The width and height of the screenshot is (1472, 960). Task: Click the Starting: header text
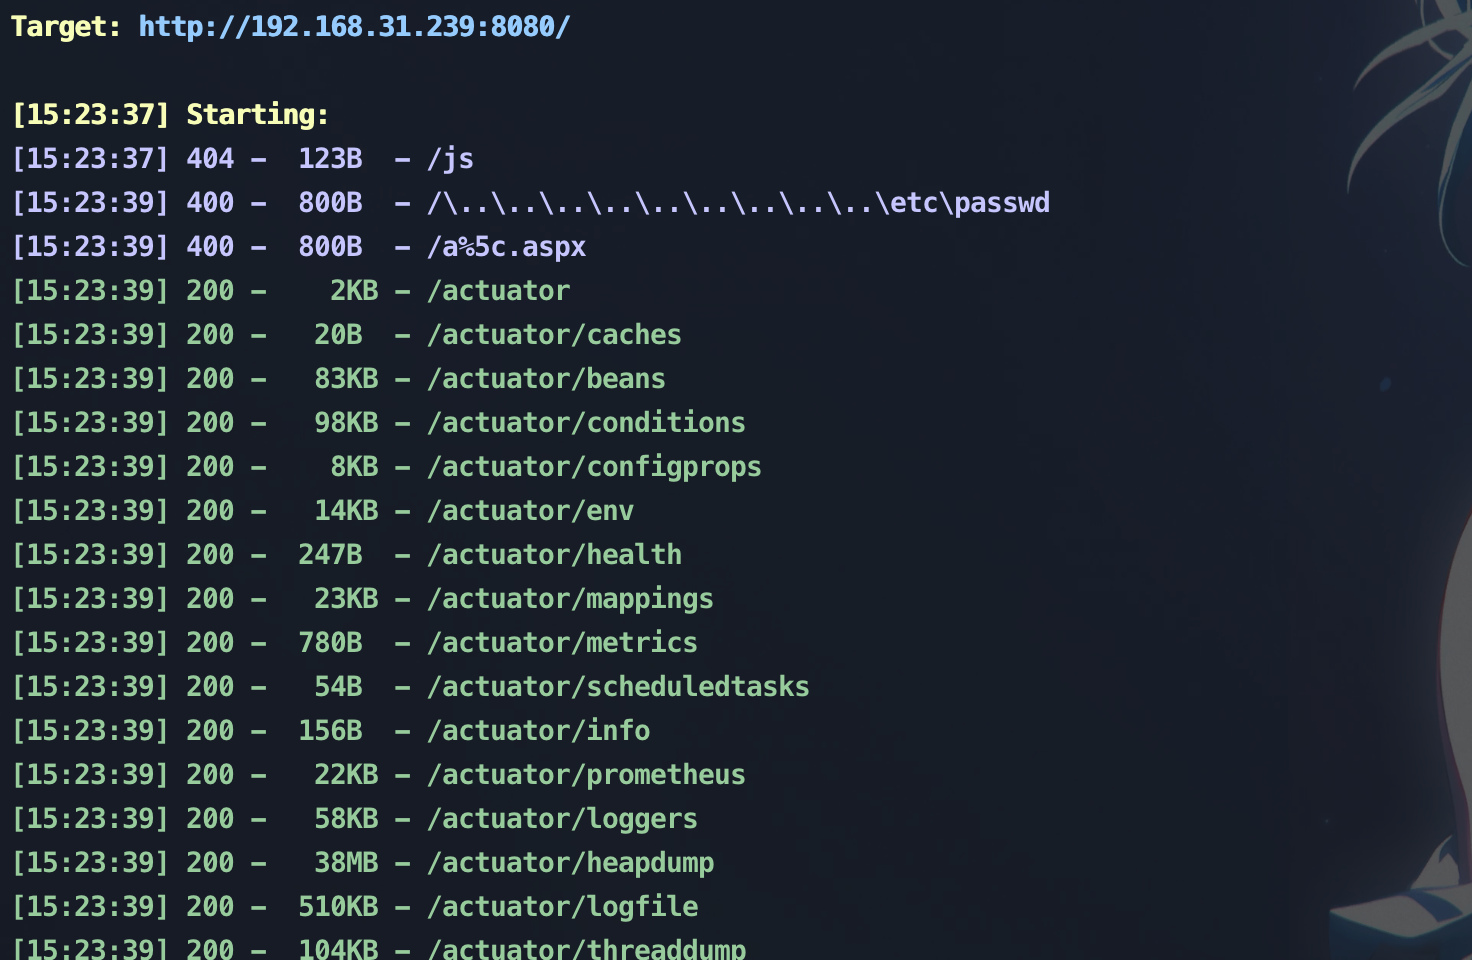tap(258, 115)
